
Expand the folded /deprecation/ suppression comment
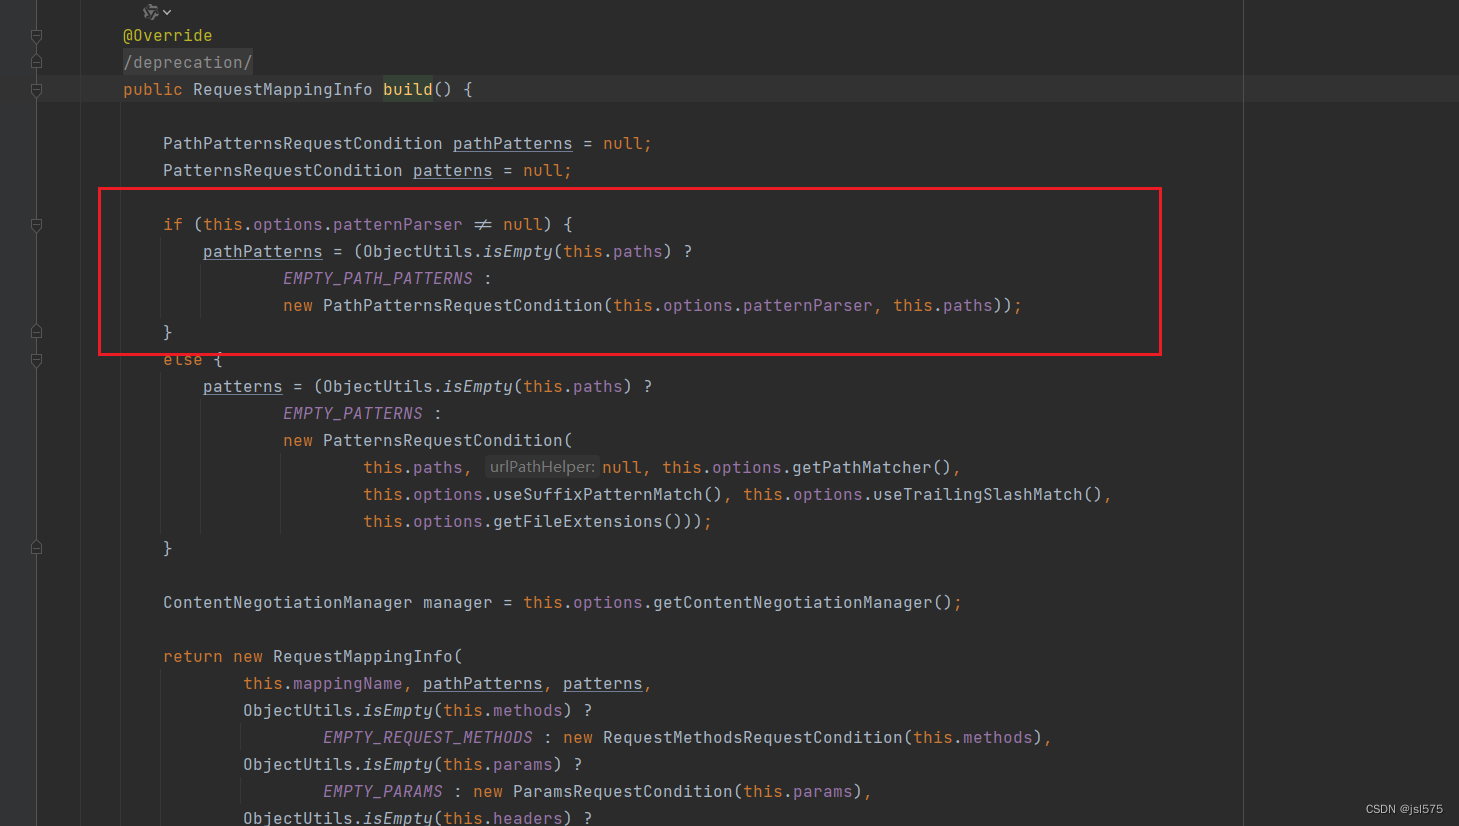(x=188, y=62)
